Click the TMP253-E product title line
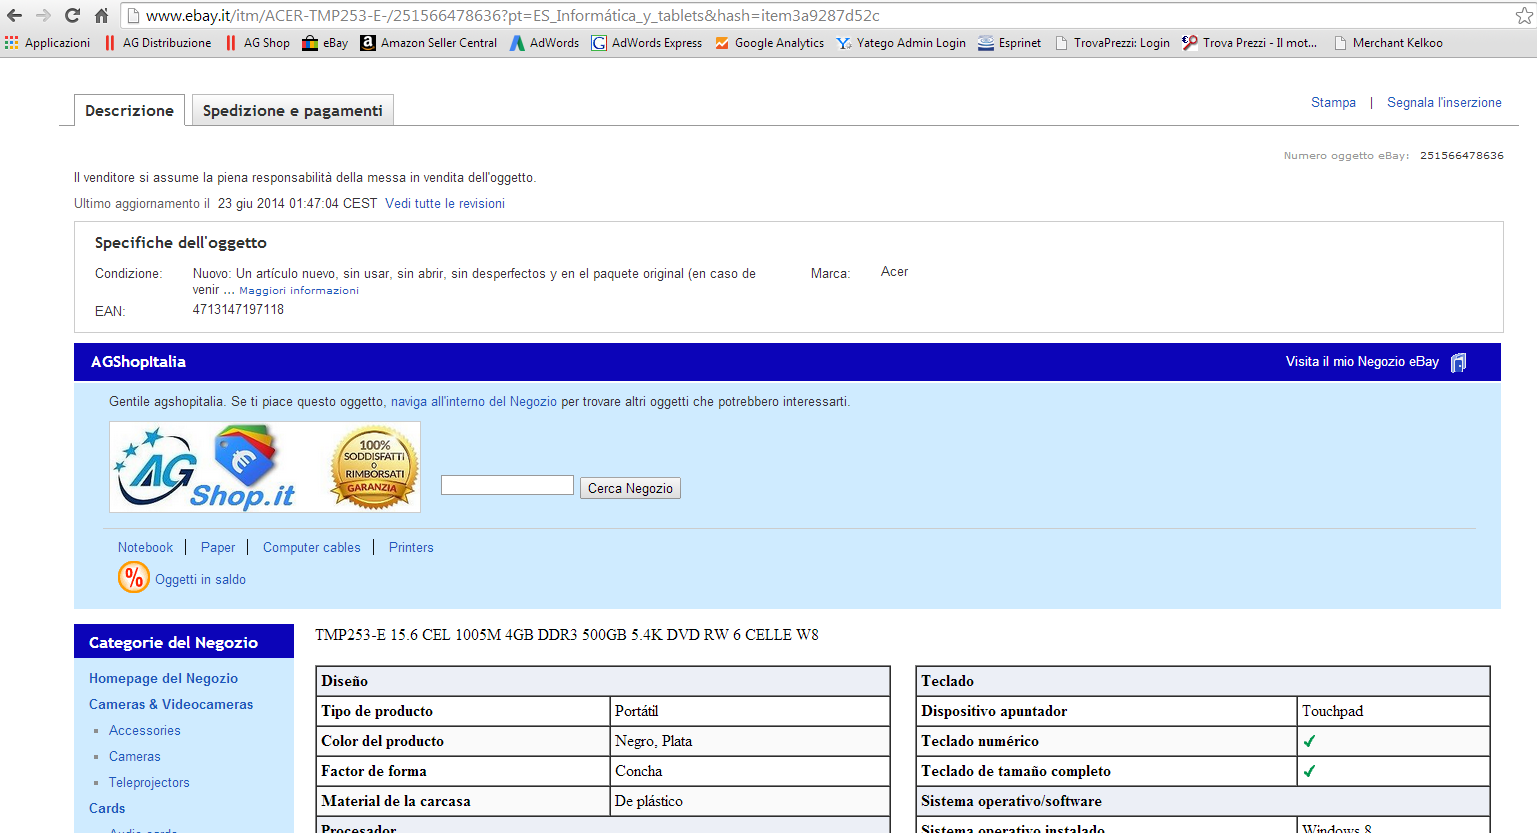The height and width of the screenshot is (833, 1537). pos(567,635)
